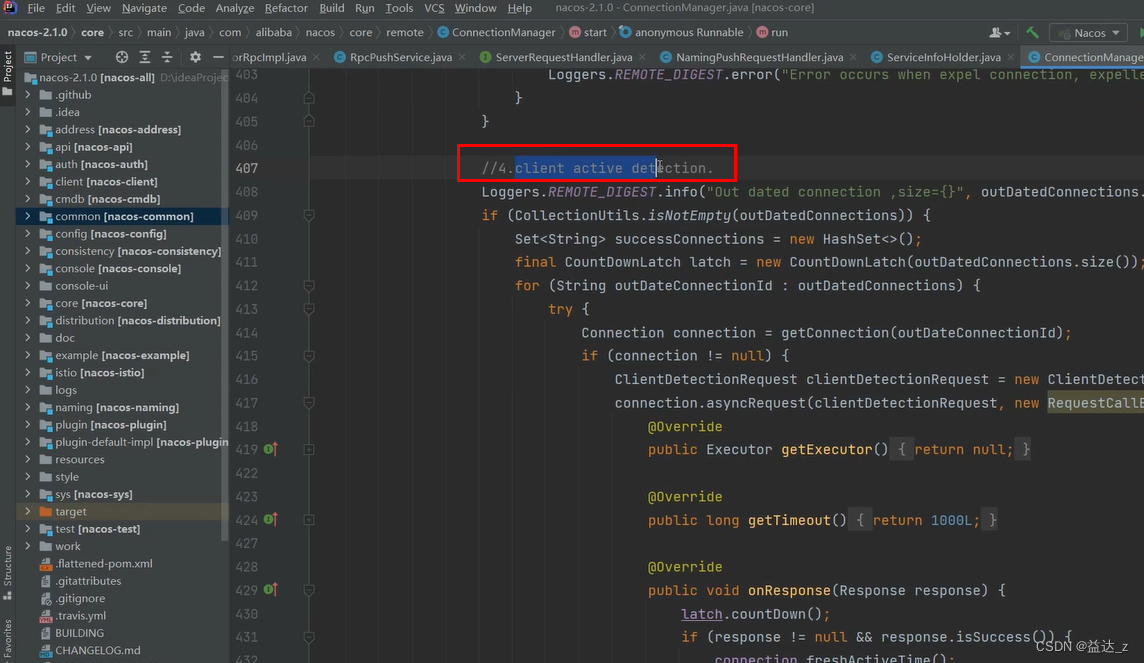Click the expand all icon in Project panel
This screenshot has height=663, width=1144.
144,57
